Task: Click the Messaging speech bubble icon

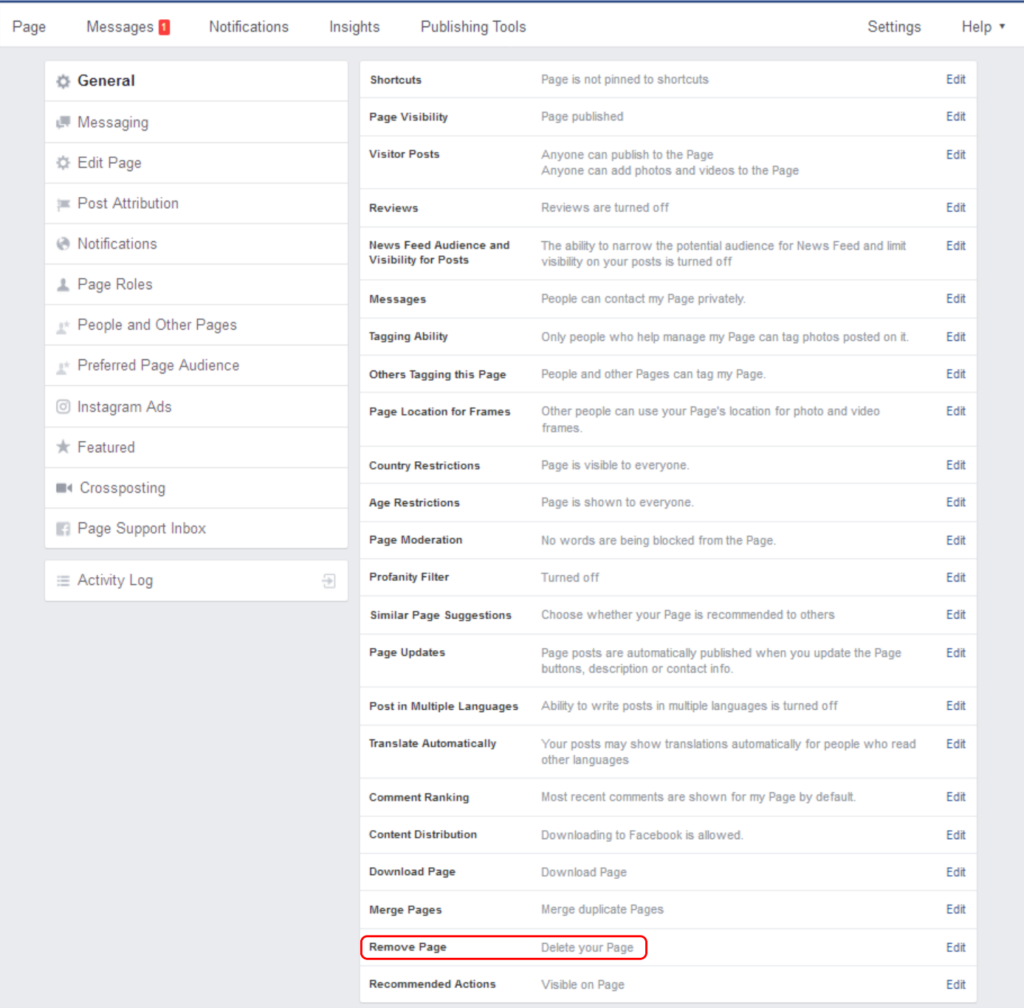Action: [x=63, y=122]
